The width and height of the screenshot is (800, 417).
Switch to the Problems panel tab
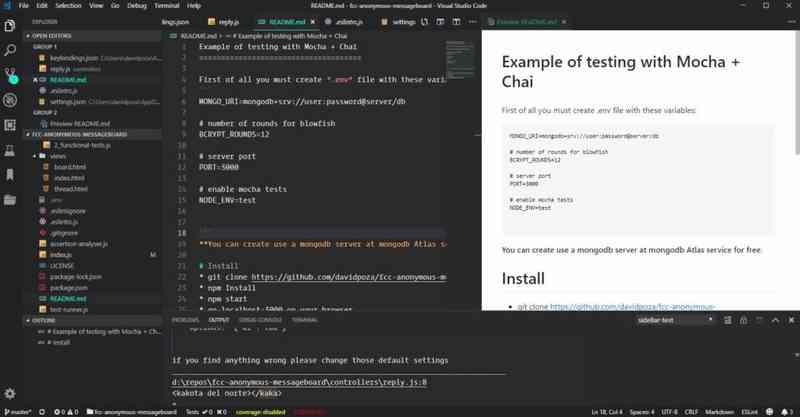coord(185,320)
